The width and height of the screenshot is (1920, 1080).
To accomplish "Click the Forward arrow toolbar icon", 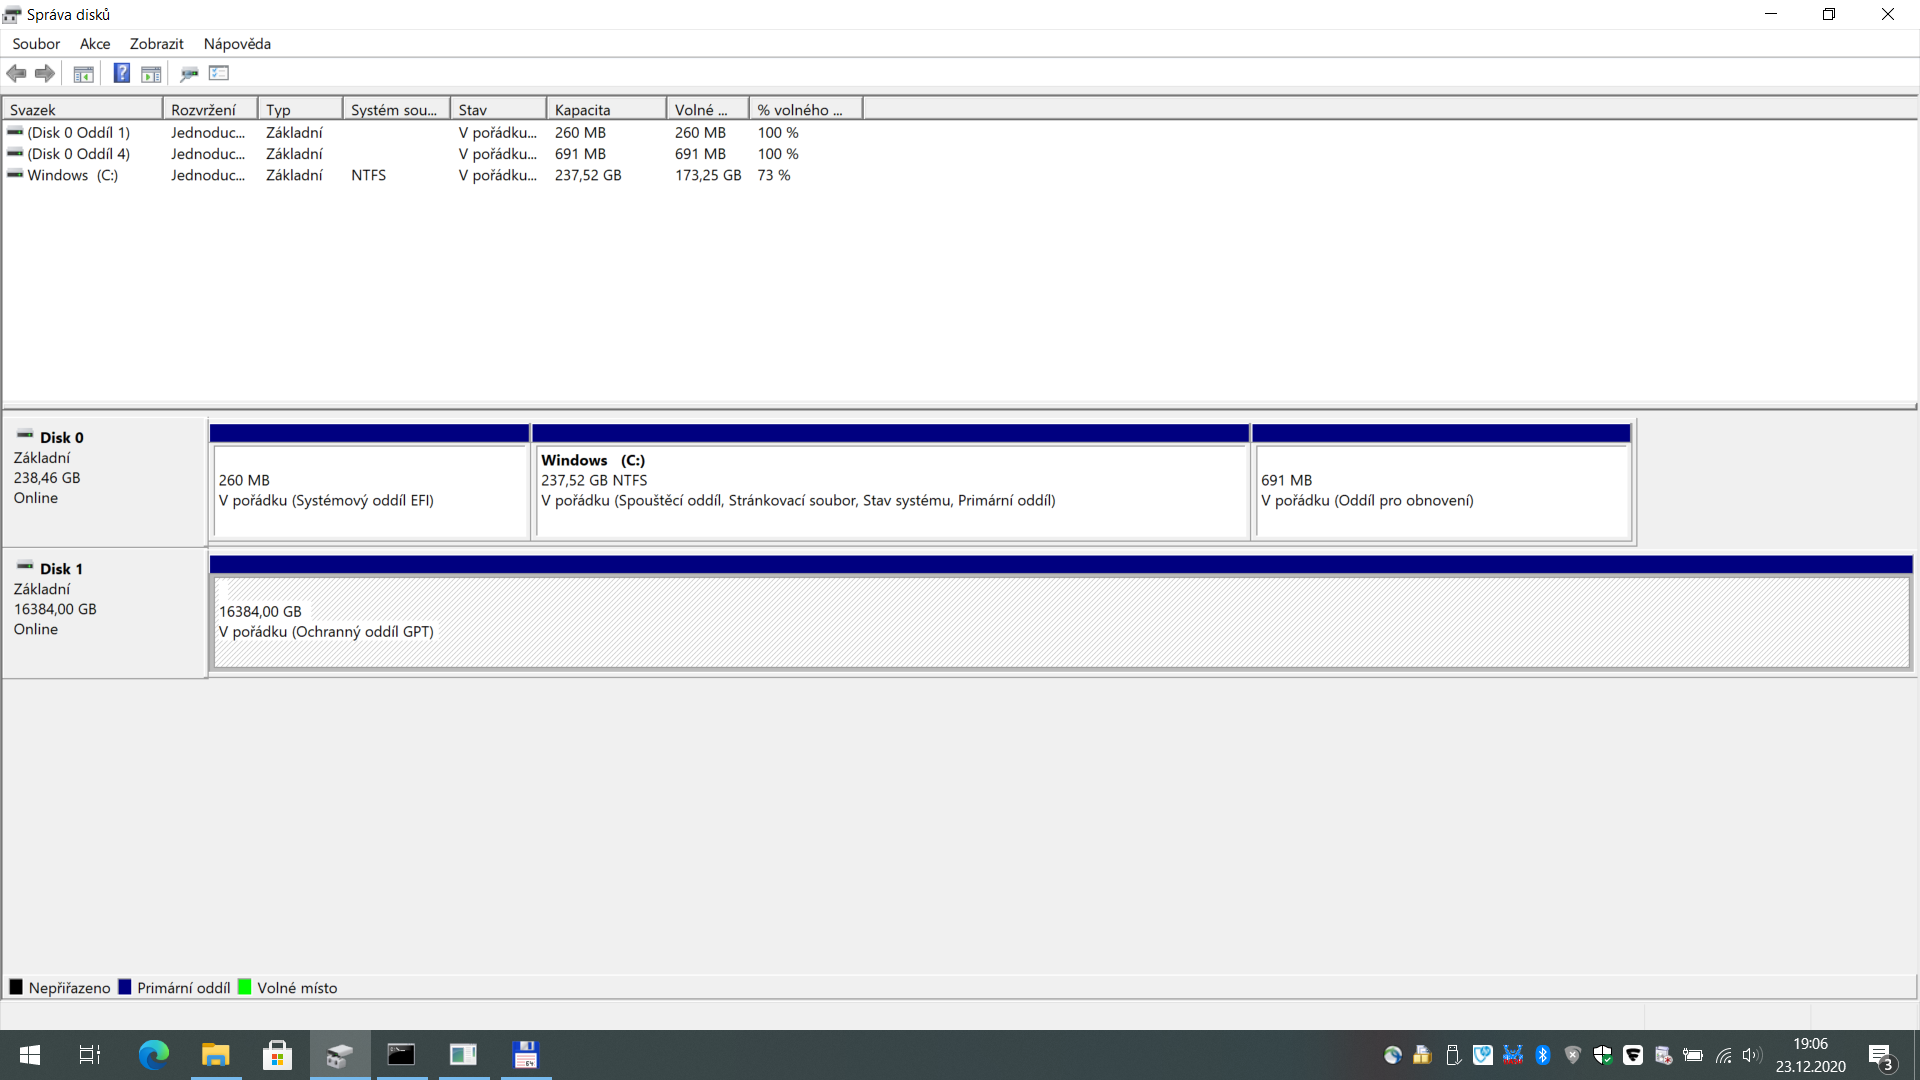I will (x=44, y=73).
